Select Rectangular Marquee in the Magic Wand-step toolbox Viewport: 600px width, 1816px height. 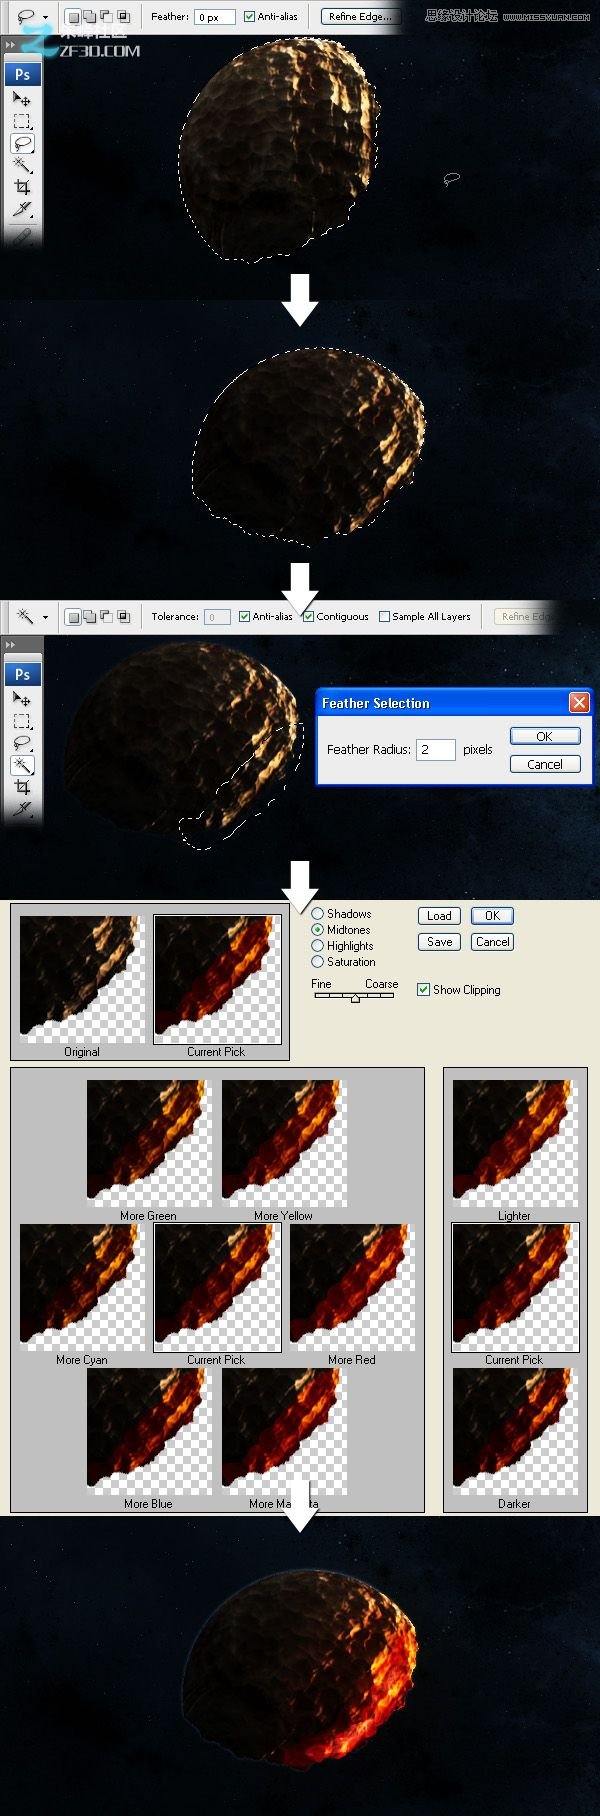[x=22, y=721]
